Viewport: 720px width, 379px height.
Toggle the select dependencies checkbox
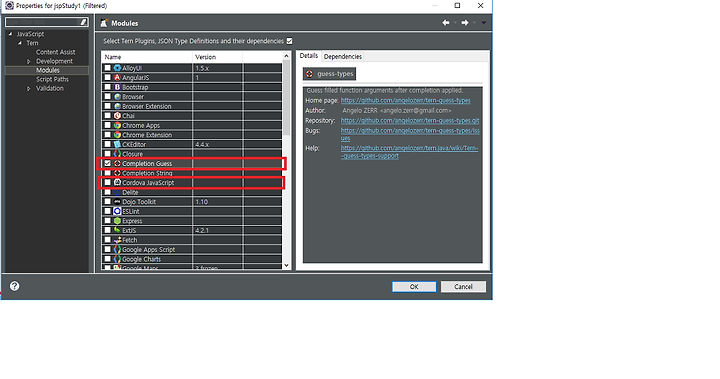click(289, 41)
